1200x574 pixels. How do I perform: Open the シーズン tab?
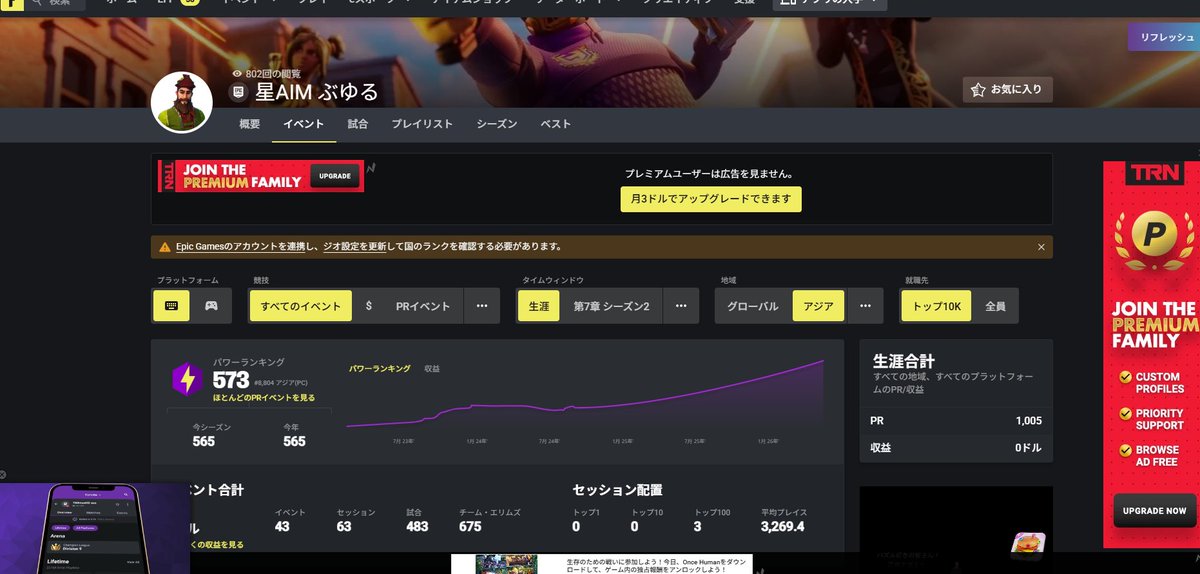pyautogui.click(x=497, y=124)
